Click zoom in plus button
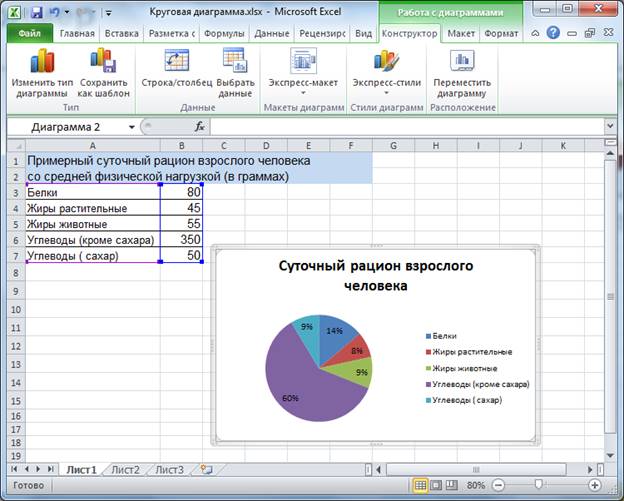Screen dimensions: 624x501 click(594, 485)
